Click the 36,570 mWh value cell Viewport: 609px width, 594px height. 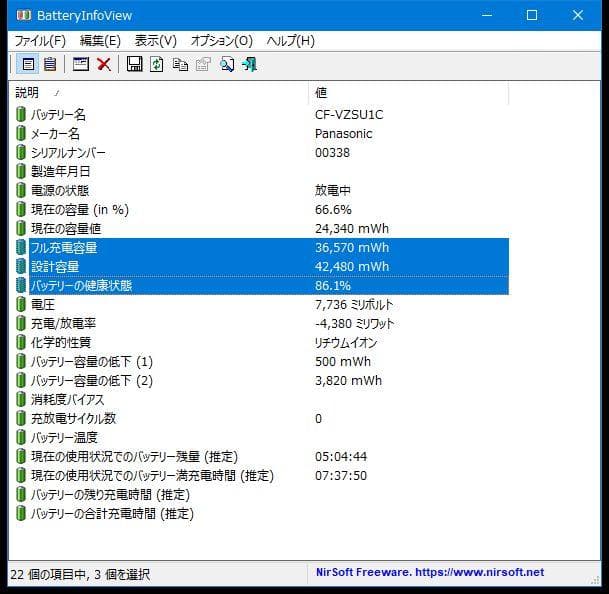[x=351, y=247]
